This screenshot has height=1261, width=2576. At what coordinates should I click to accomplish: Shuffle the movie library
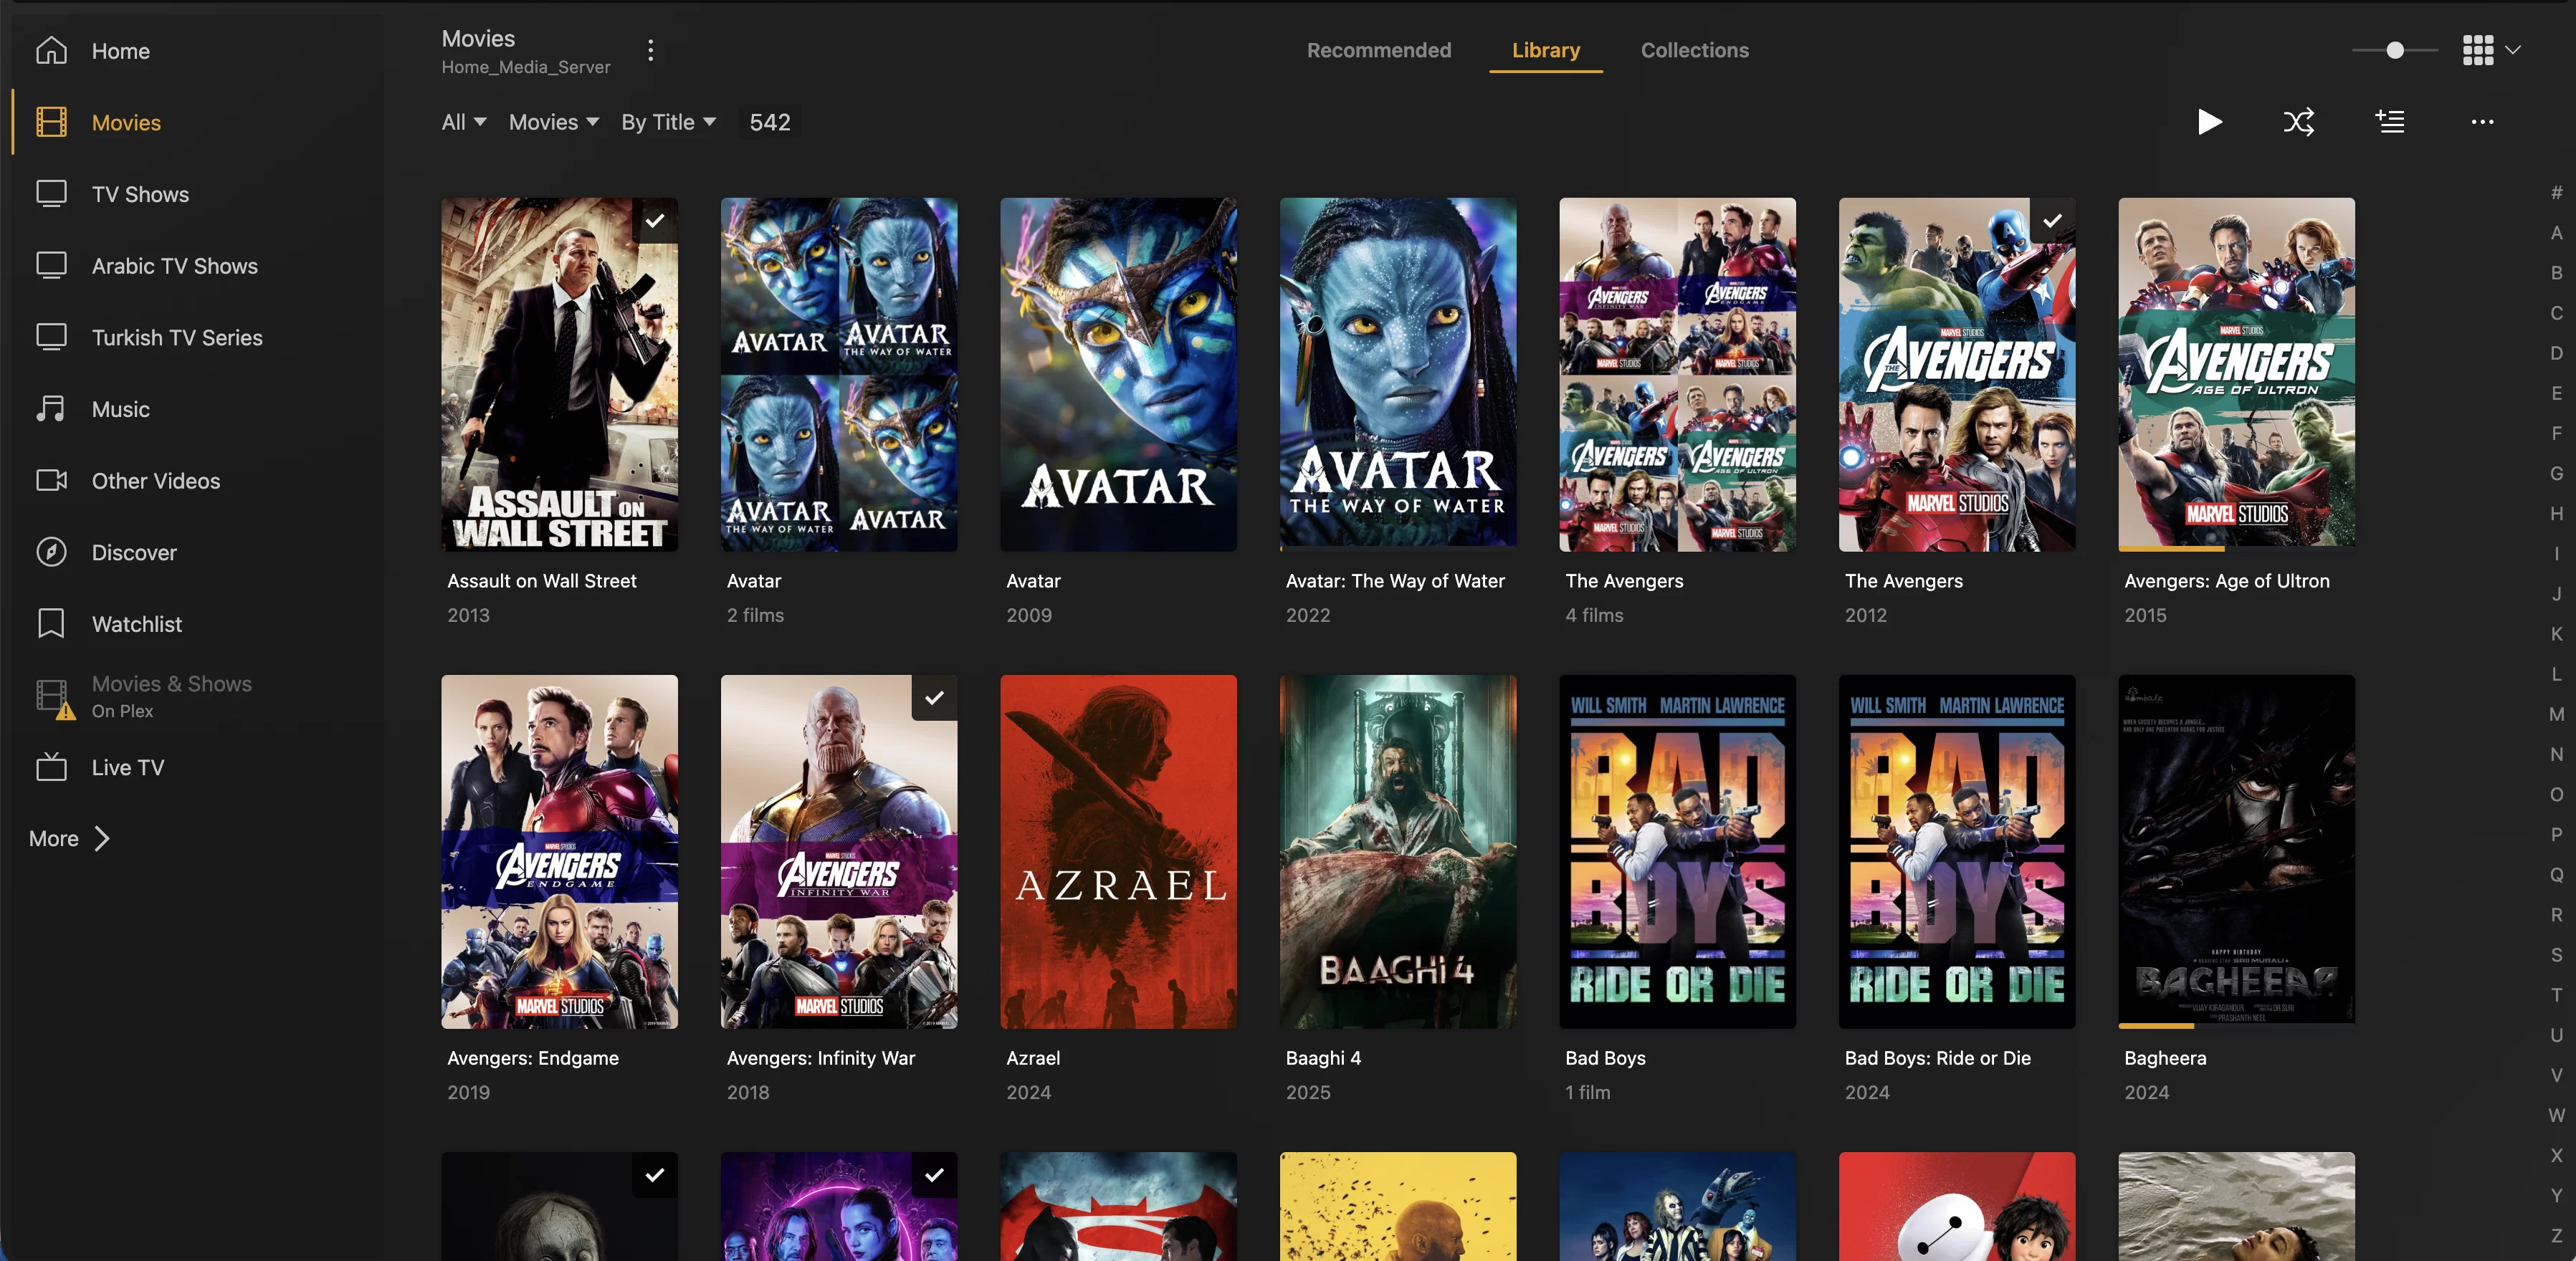2299,122
